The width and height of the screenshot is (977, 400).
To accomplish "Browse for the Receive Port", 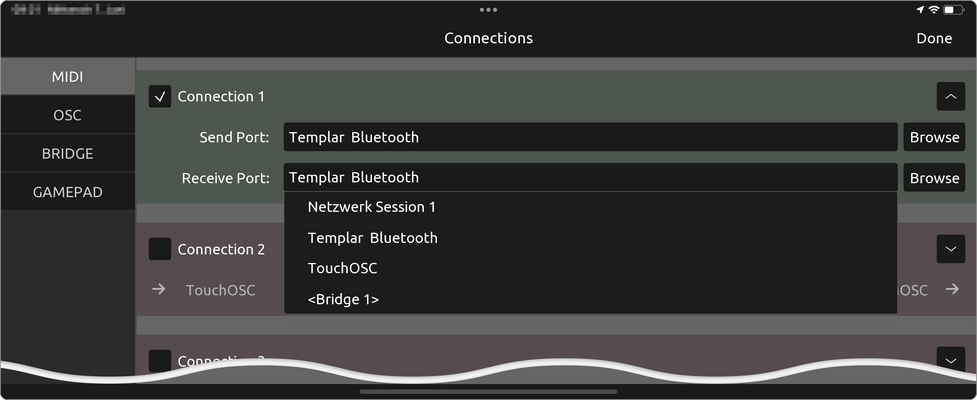I will point(934,178).
